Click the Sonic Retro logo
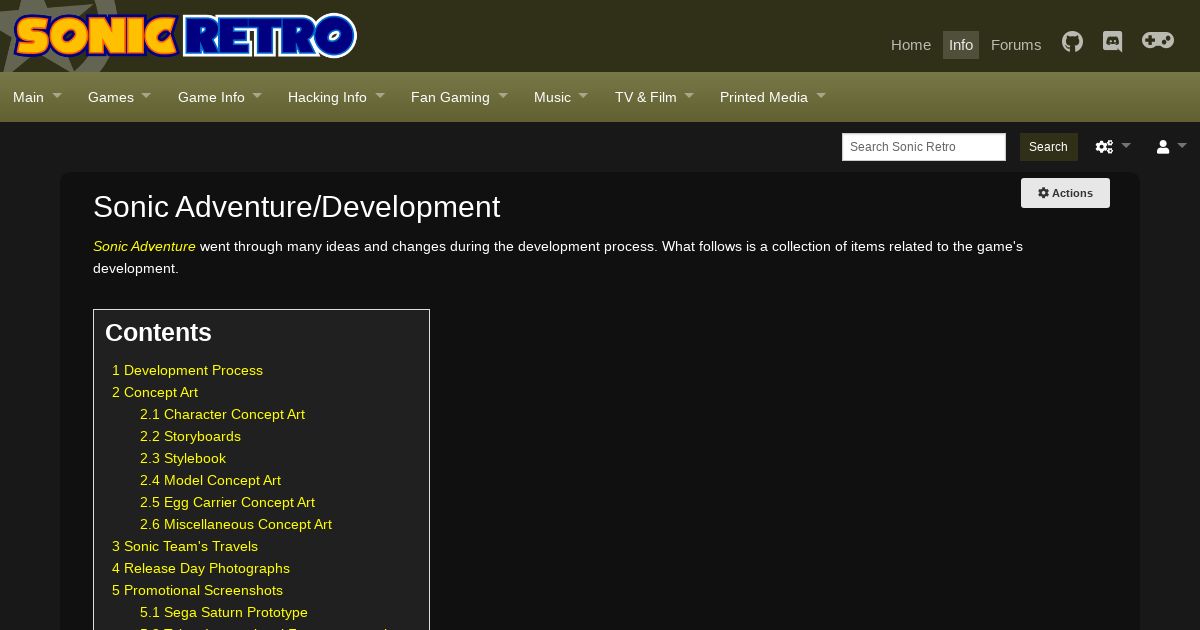 coord(186,36)
